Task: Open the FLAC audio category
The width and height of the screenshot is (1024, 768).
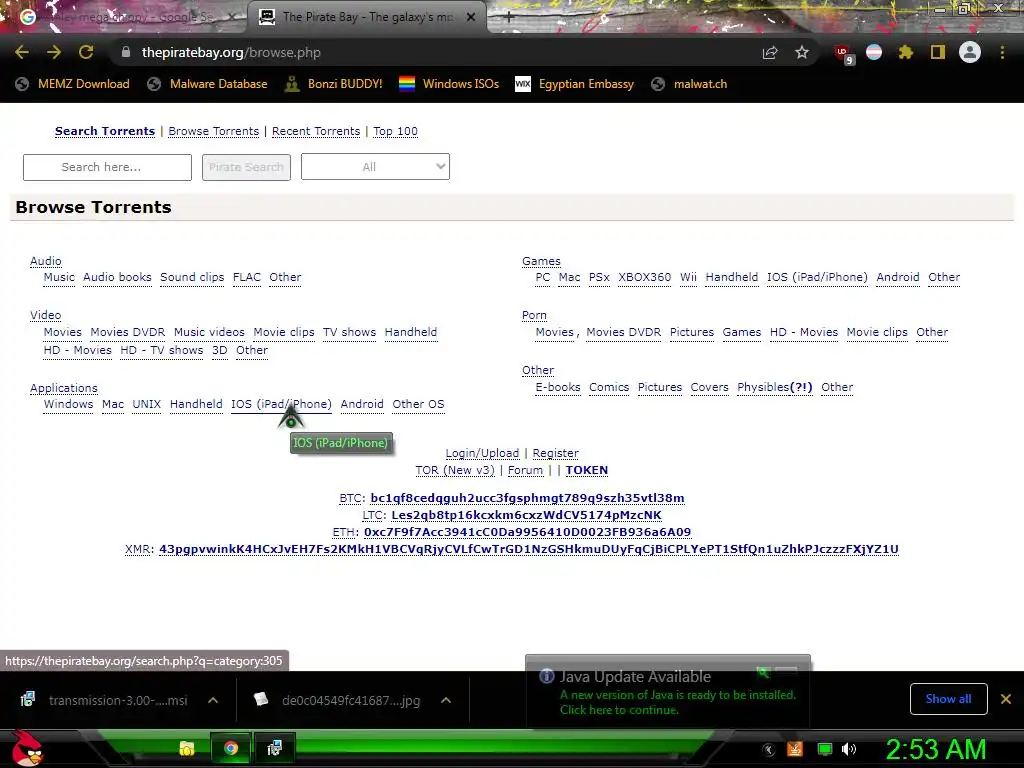Action: coord(247,277)
